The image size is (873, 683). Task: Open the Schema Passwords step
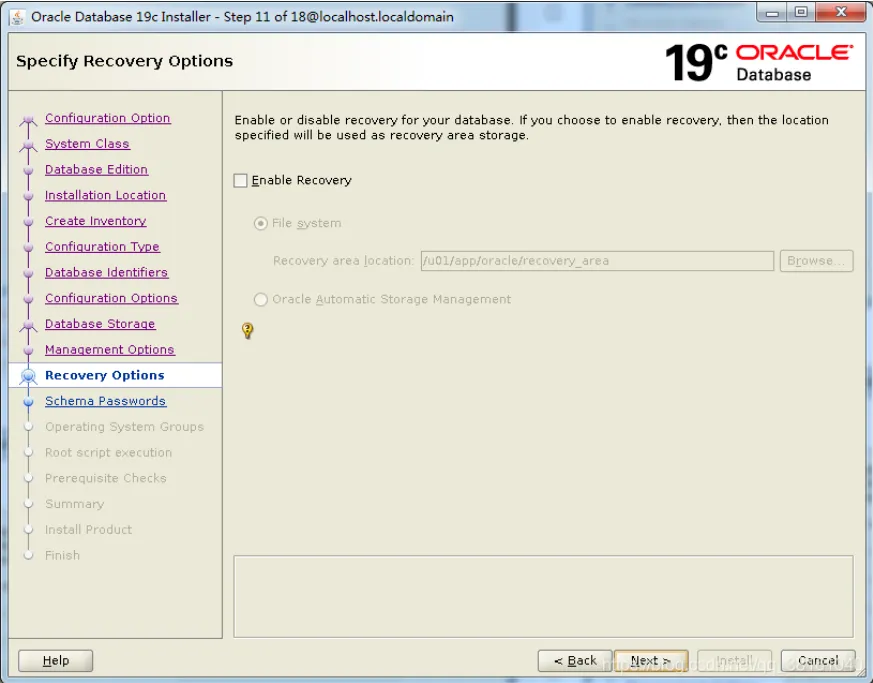(105, 401)
